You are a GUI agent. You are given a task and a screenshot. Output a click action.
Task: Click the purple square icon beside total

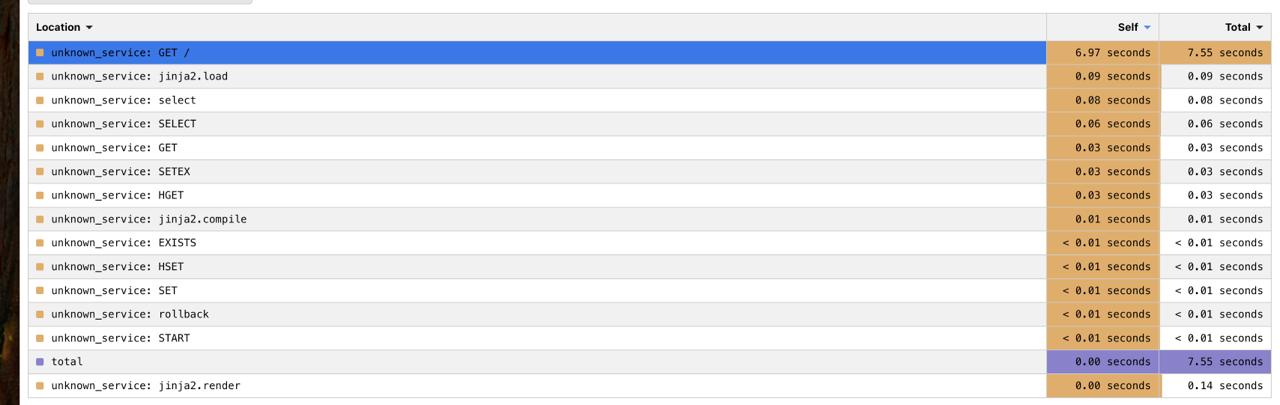coord(40,362)
